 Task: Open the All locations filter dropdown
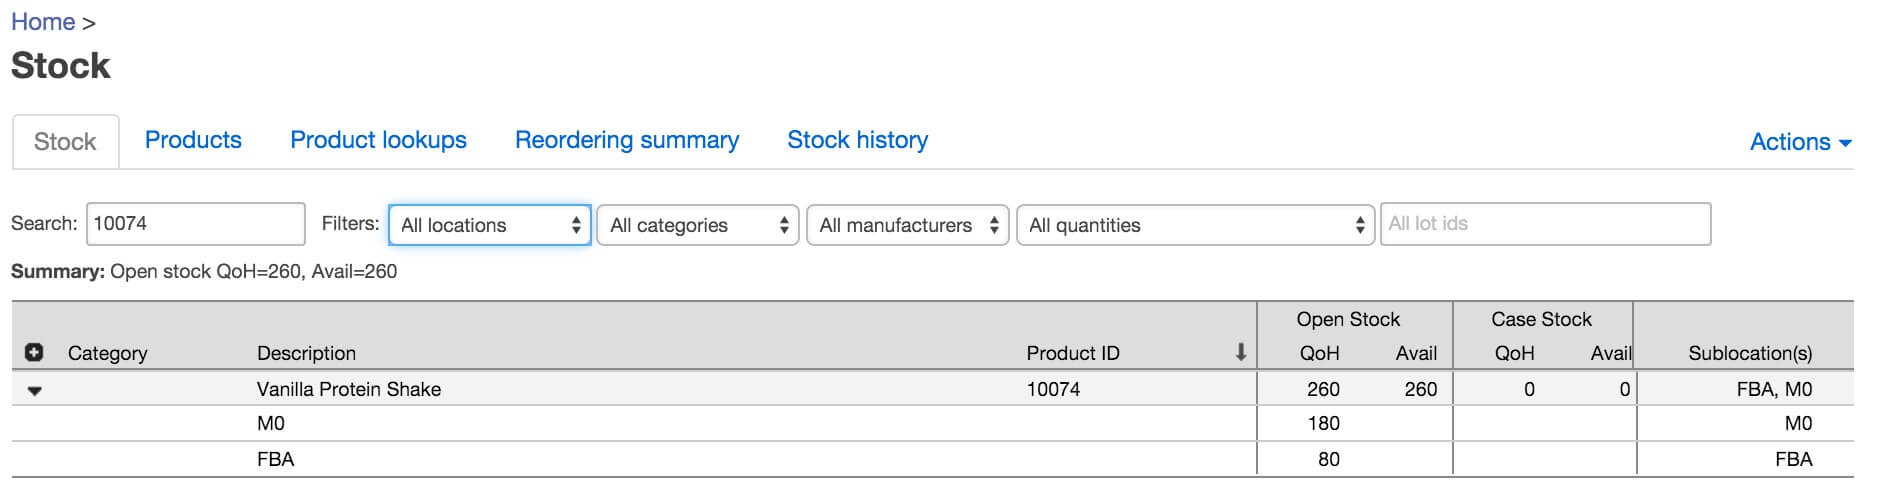tap(490, 225)
